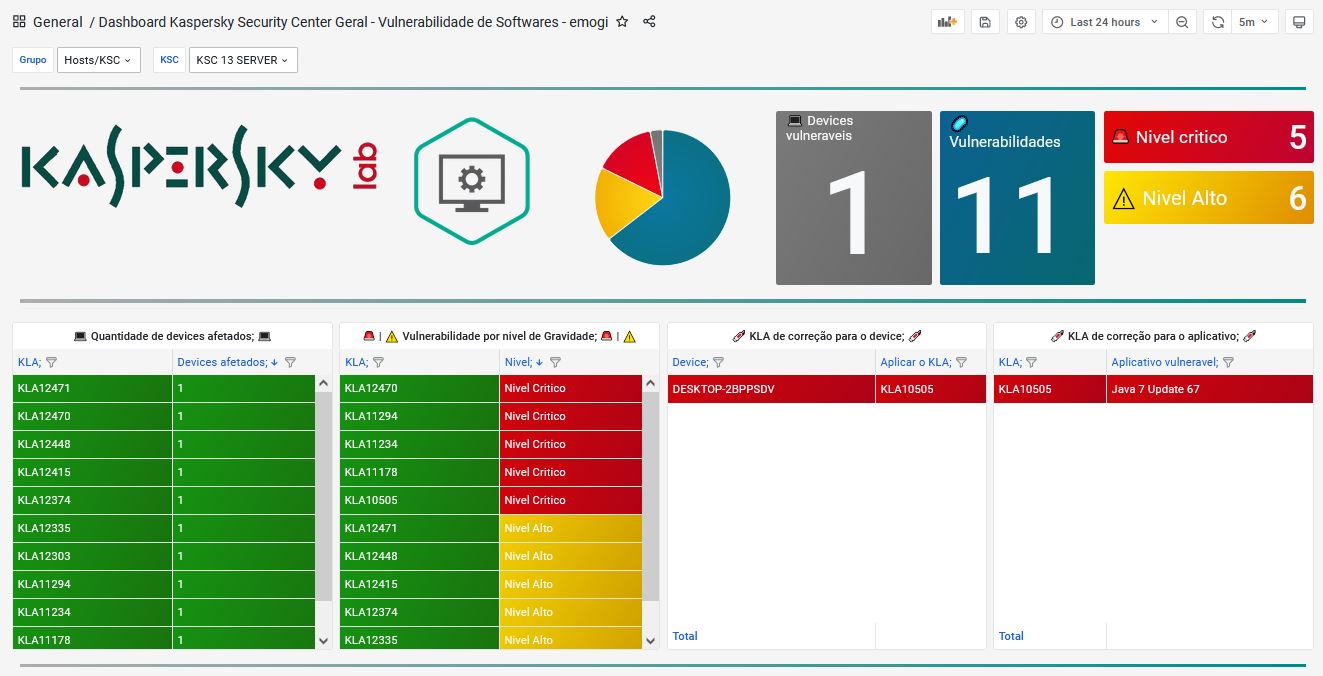Open the Last 24 hours time picker
Screen dimensions: 1323x676
[1104, 22]
